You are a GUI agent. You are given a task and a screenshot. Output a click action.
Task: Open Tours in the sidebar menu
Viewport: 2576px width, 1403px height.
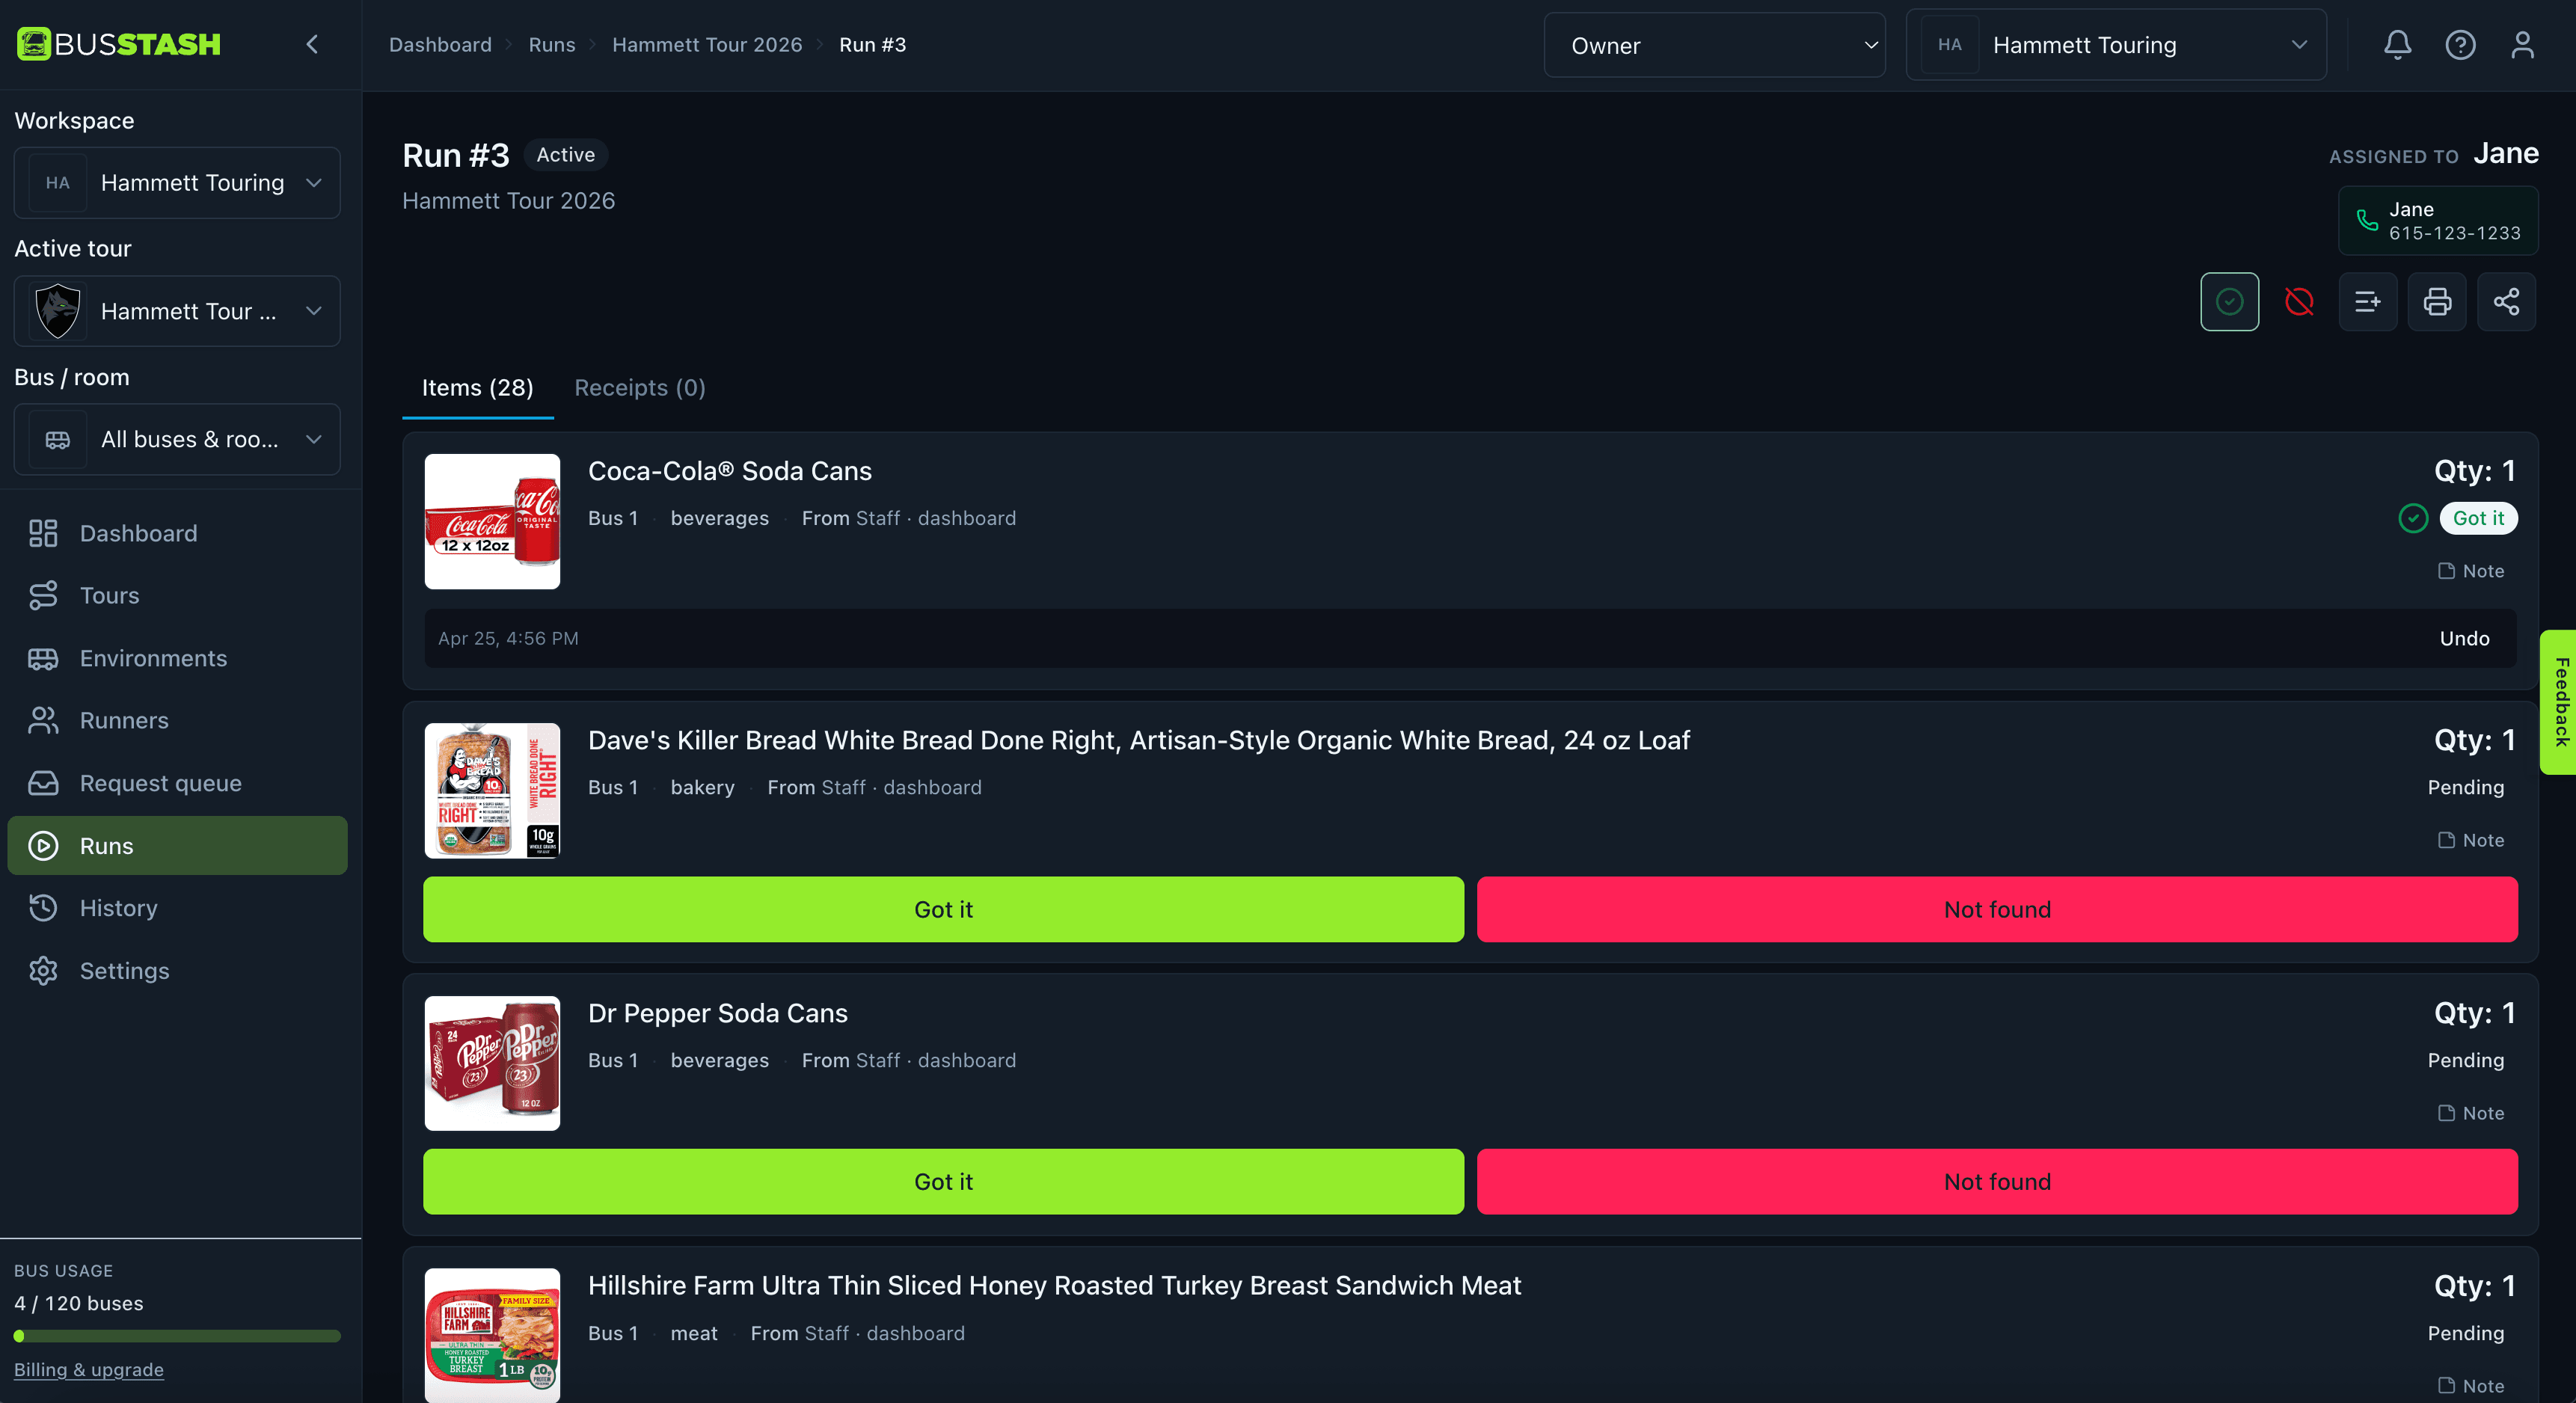click(x=177, y=595)
